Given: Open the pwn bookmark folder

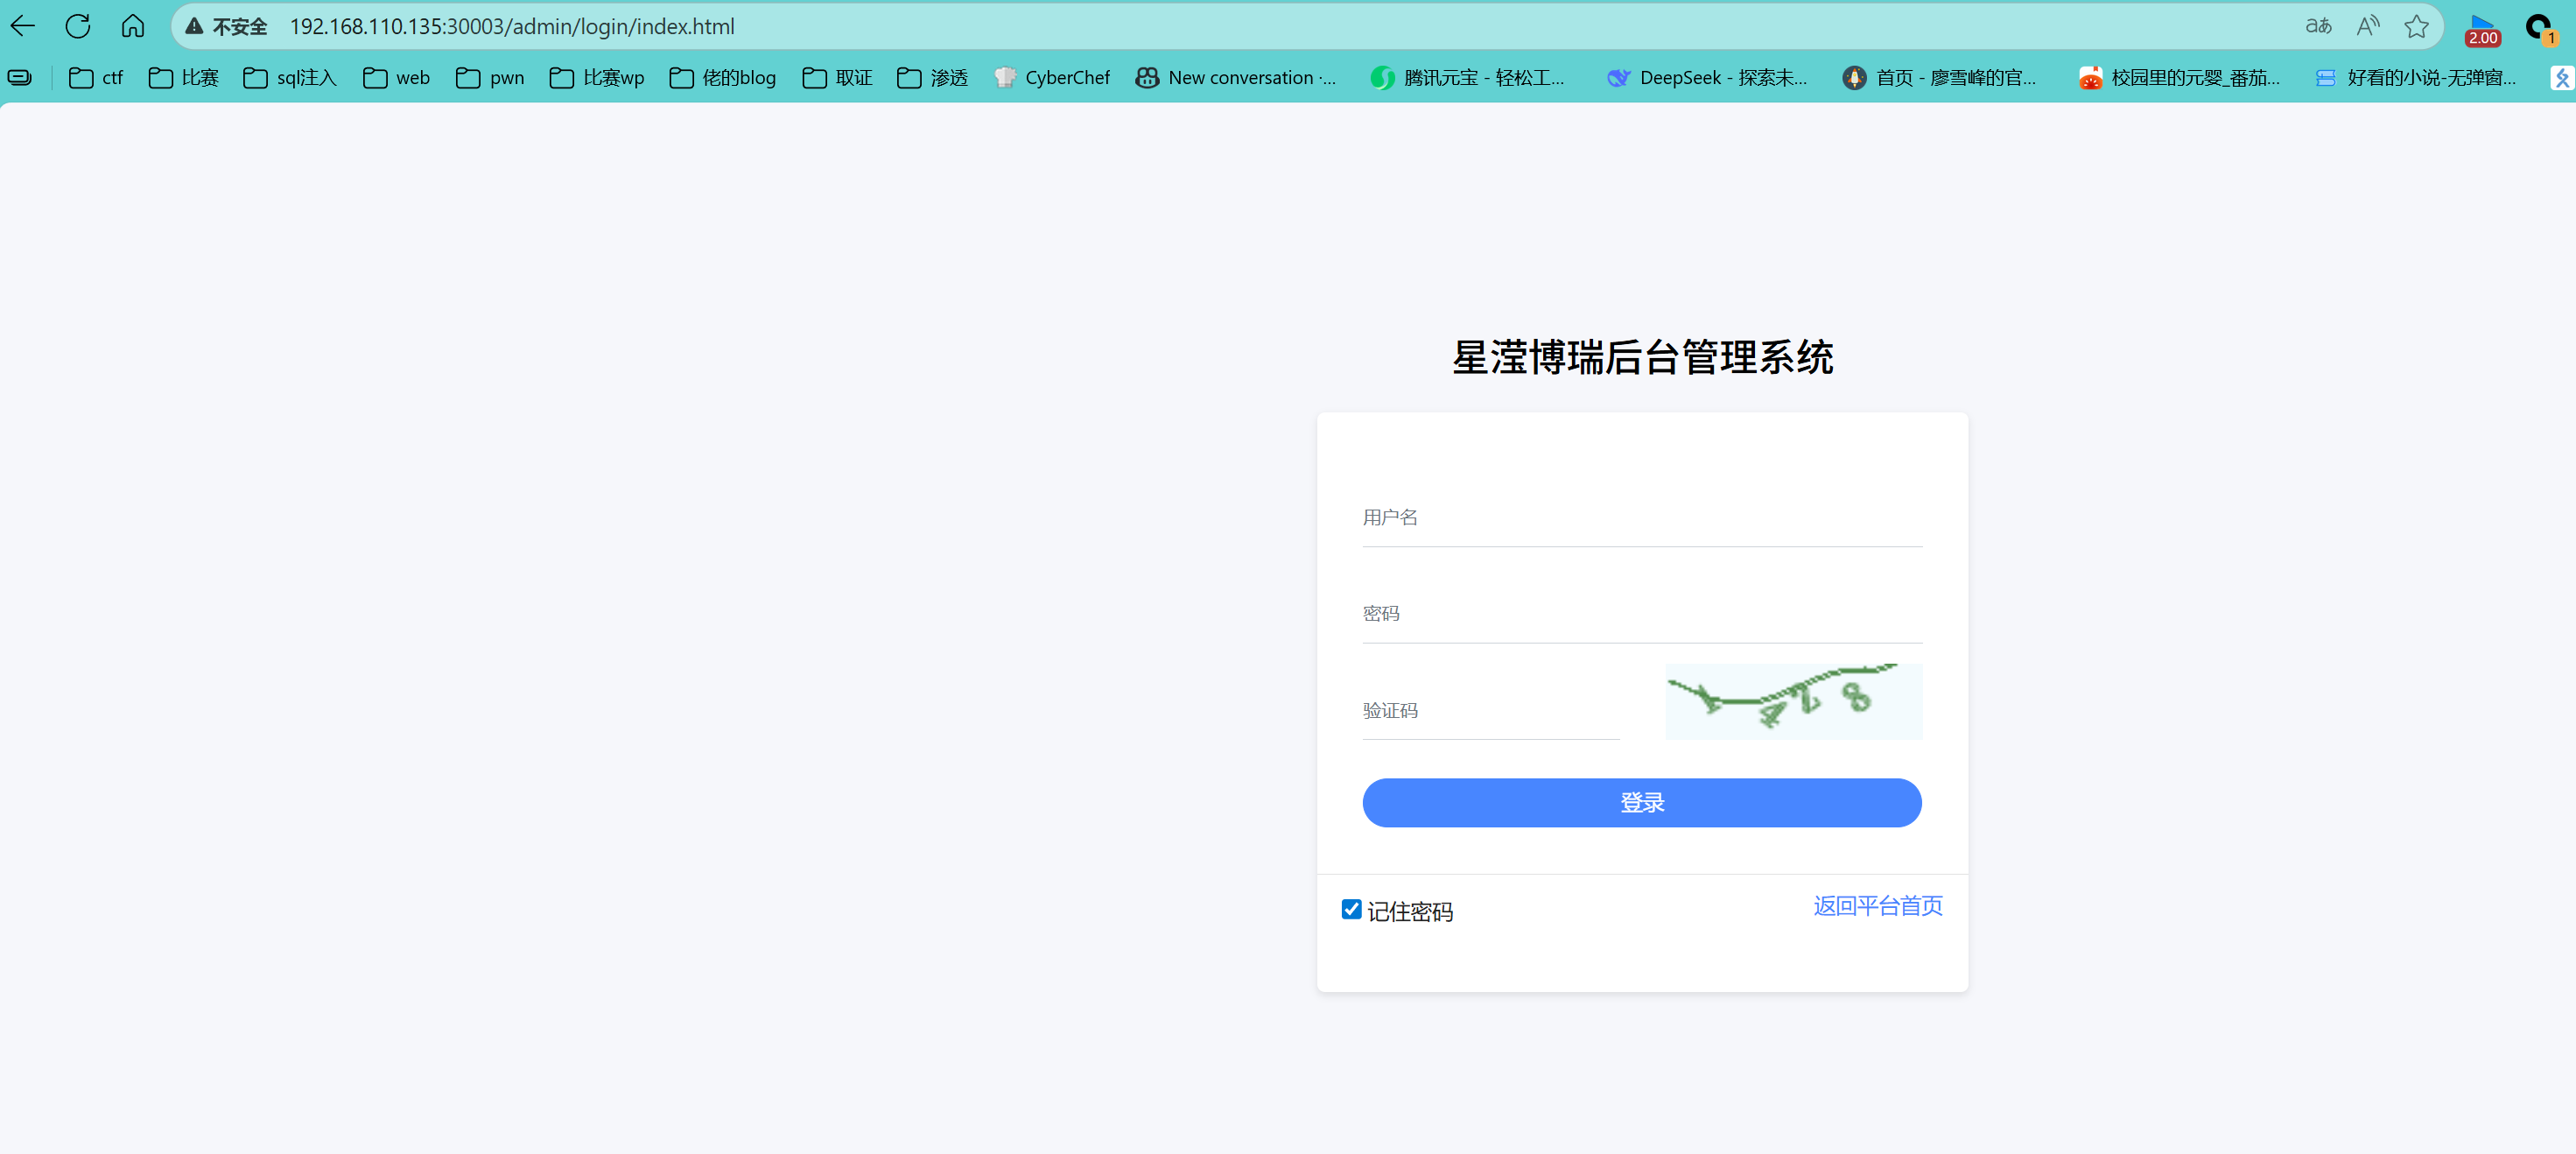Looking at the screenshot, I should click(x=490, y=78).
